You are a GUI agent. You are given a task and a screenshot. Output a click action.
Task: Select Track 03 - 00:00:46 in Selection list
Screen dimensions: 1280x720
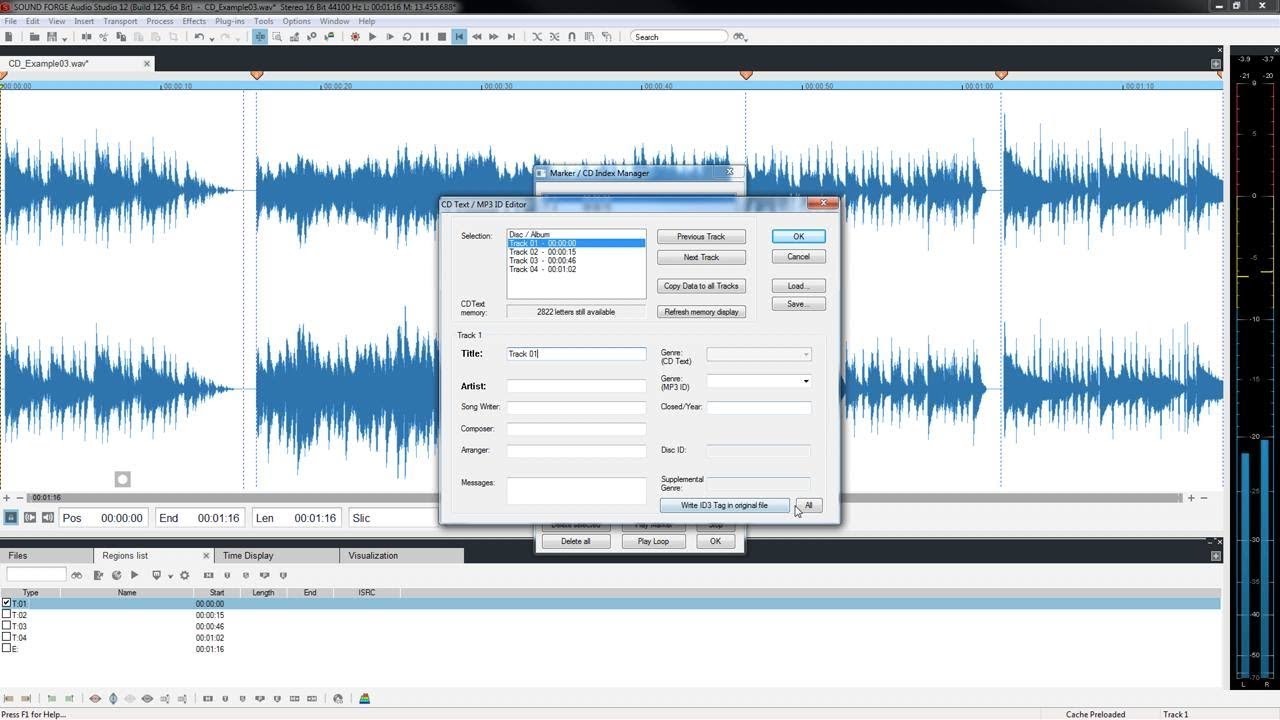pyautogui.click(x=576, y=261)
